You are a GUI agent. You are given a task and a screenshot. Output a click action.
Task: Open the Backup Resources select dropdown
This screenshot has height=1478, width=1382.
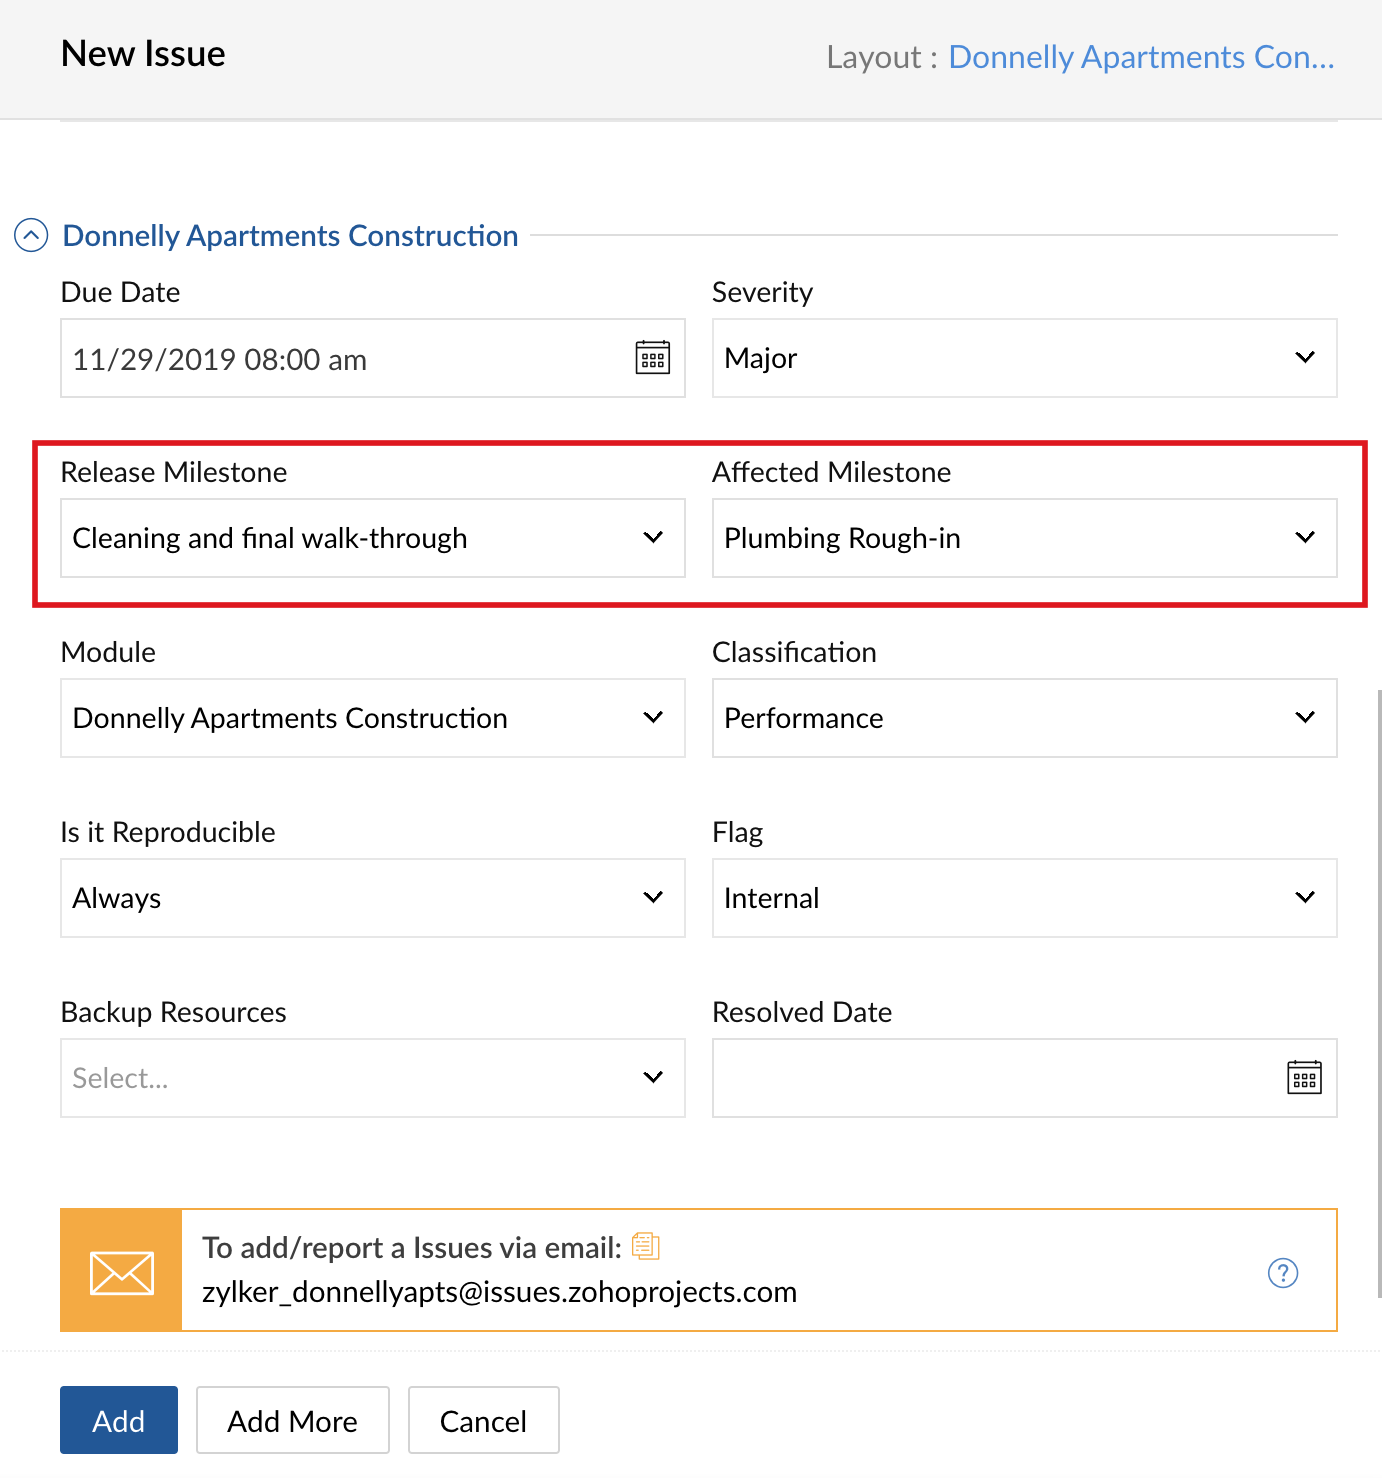click(372, 1078)
